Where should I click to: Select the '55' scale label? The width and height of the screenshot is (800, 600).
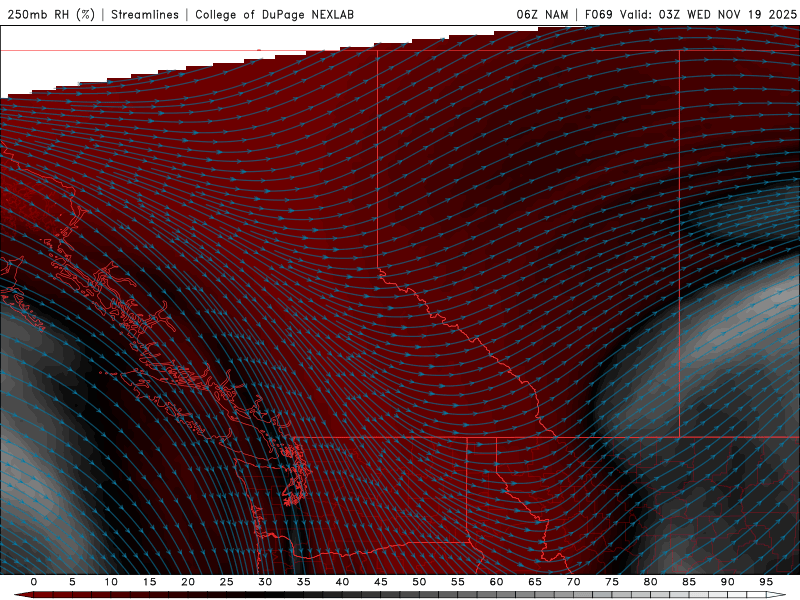[458, 582]
